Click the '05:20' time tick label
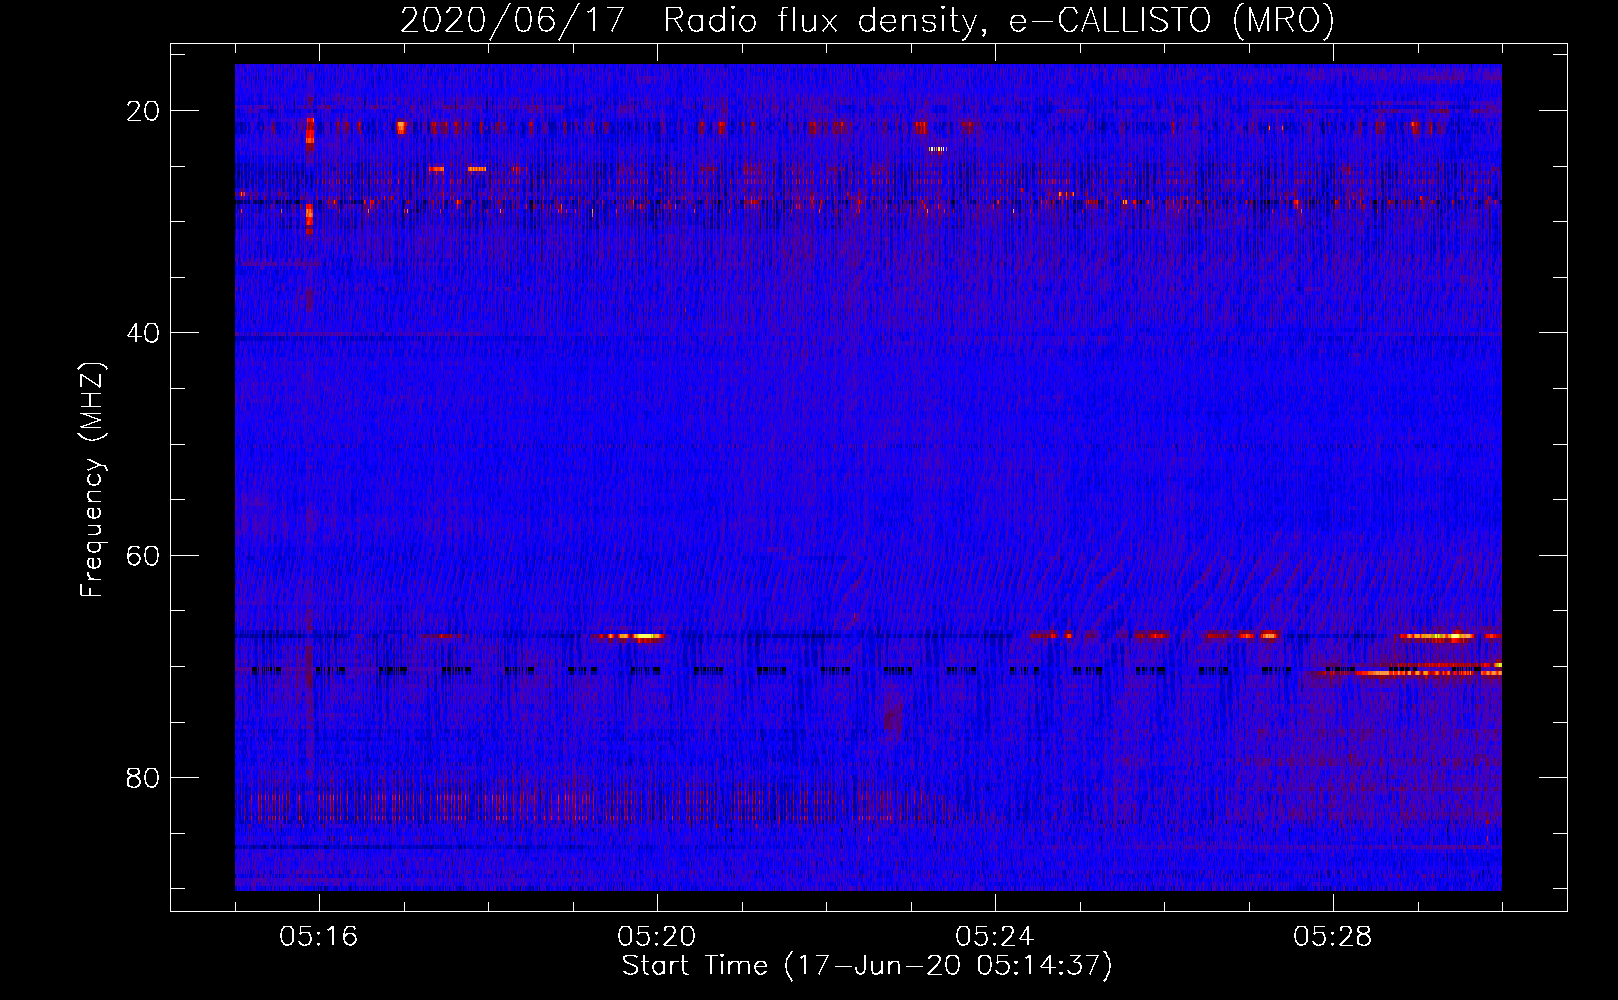This screenshot has width=1618, height=1000. click(657, 937)
